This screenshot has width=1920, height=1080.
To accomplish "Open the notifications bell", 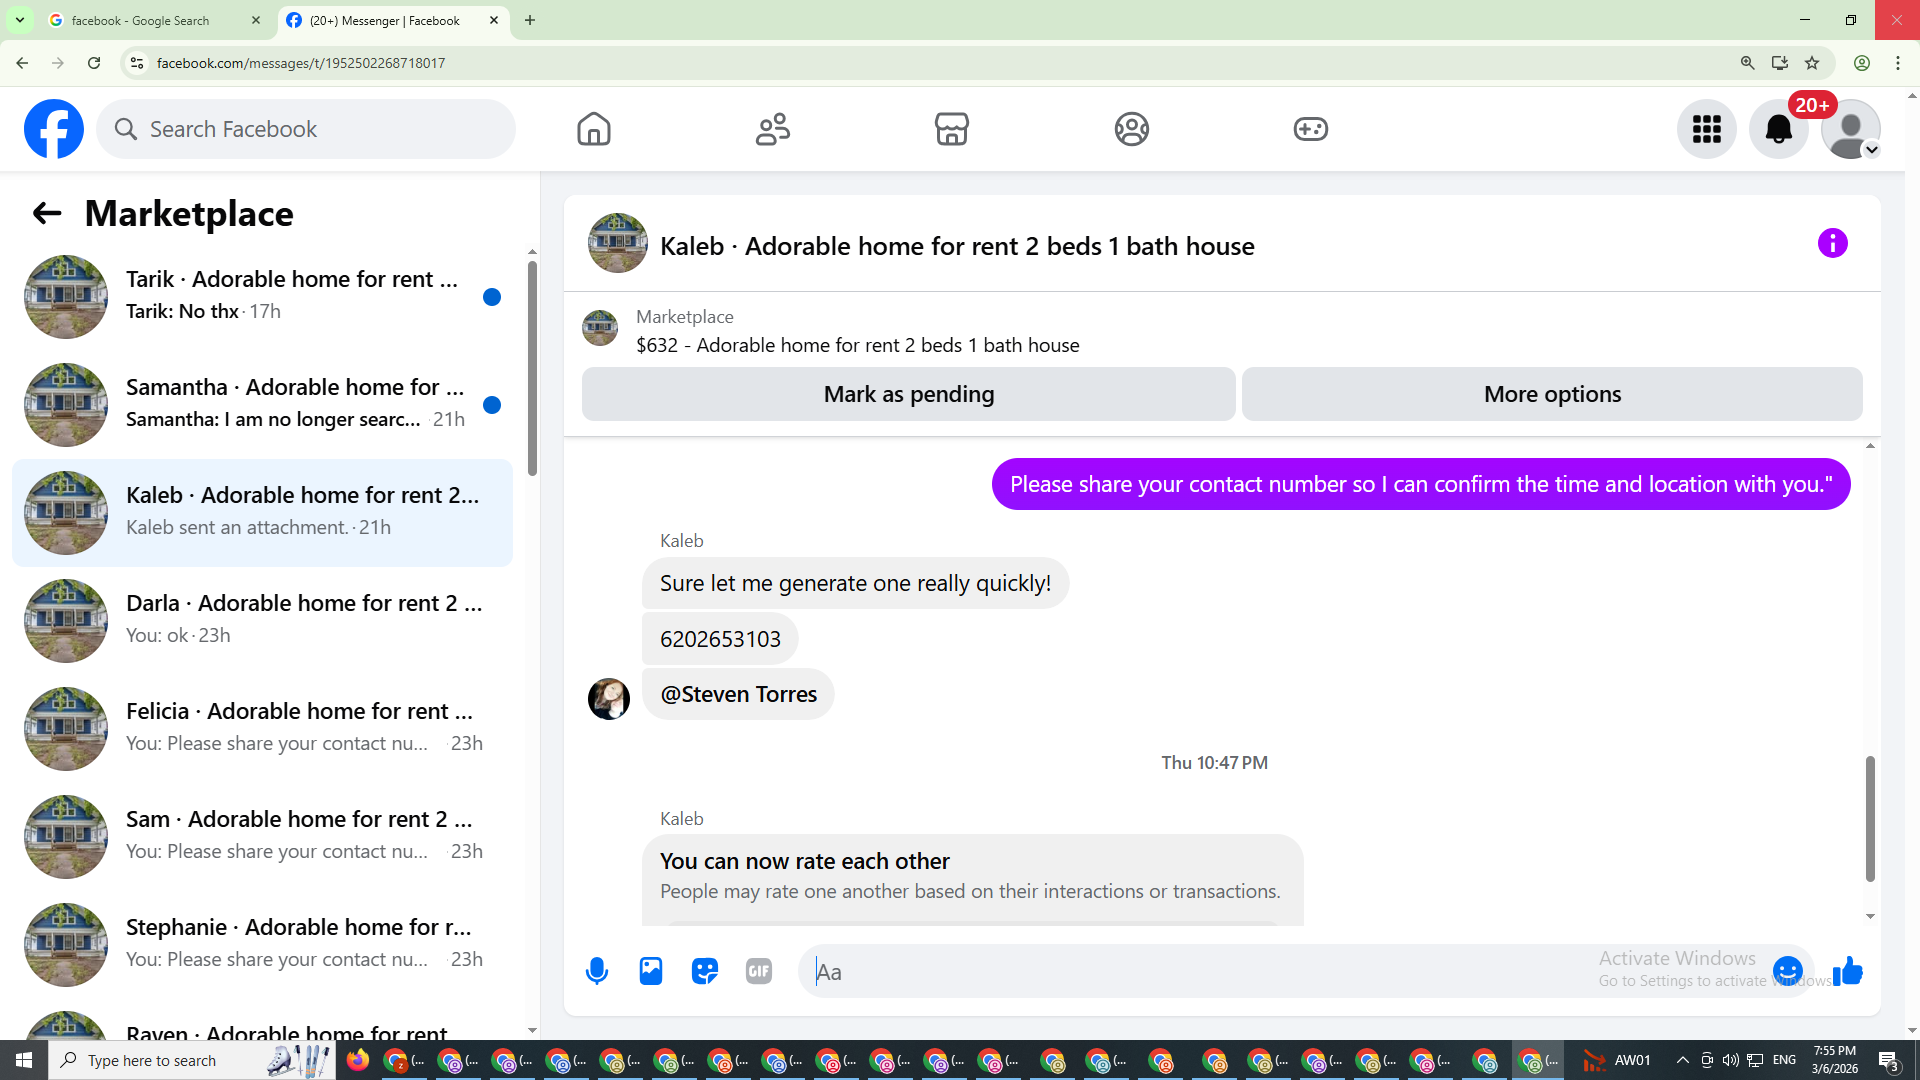I will pyautogui.click(x=1778, y=129).
